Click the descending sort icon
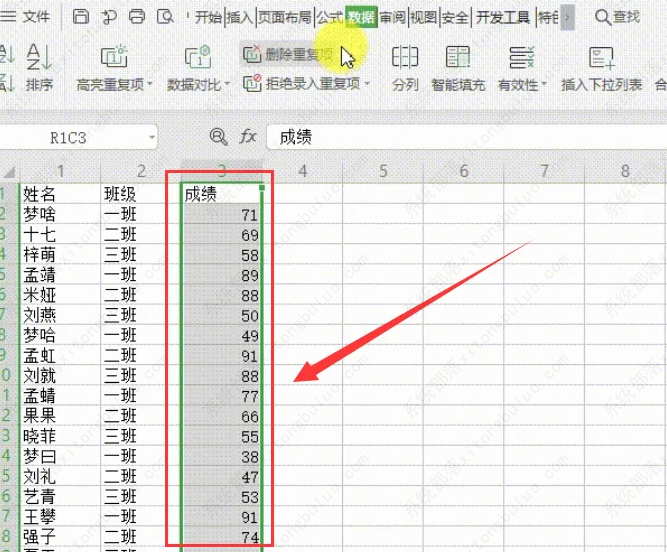Image resolution: width=667 pixels, height=552 pixels. click(x=7, y=82)
